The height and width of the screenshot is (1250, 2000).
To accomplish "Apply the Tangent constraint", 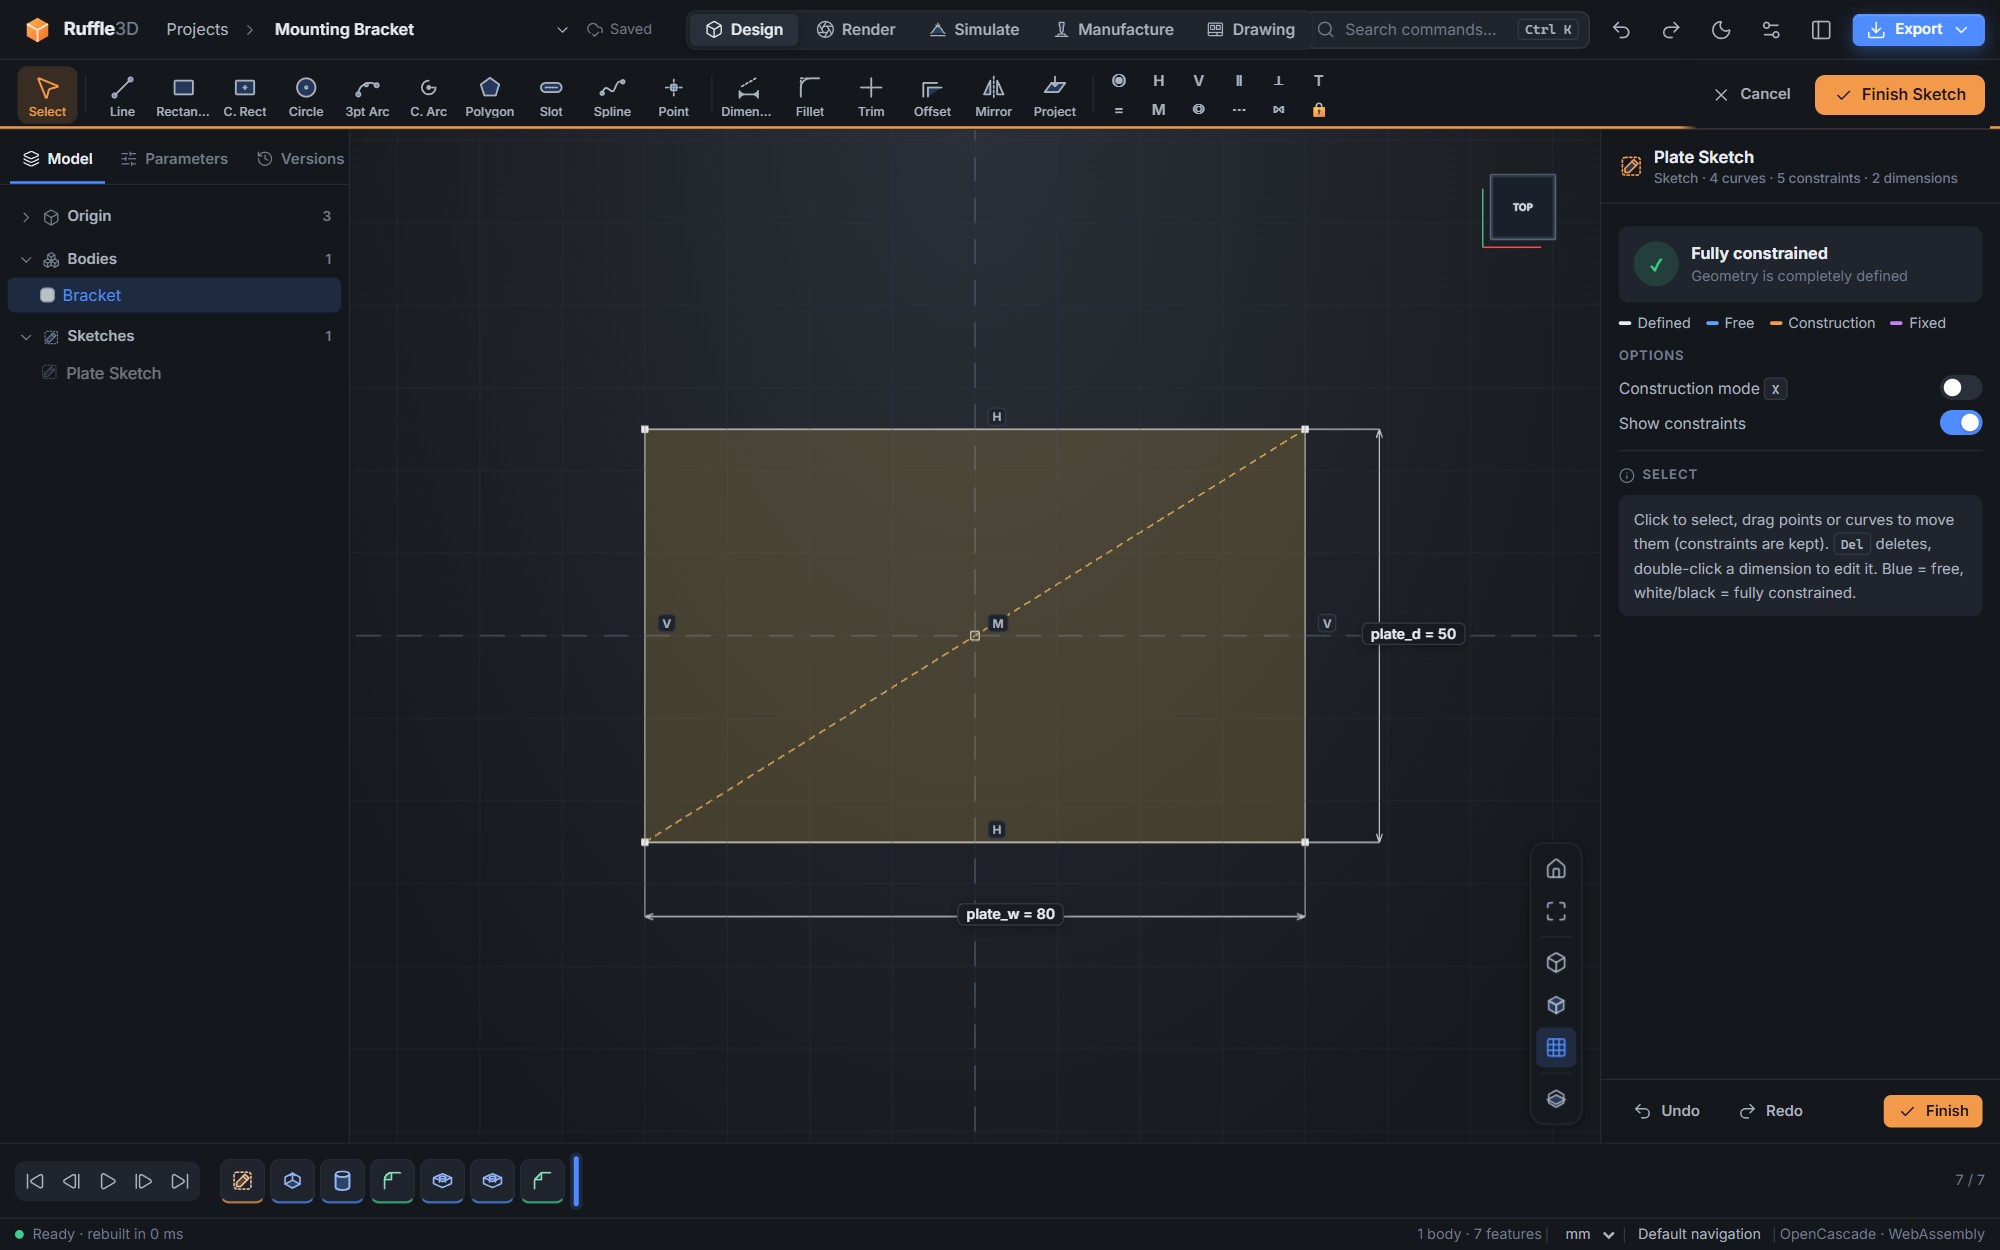I will [1318, 80].
